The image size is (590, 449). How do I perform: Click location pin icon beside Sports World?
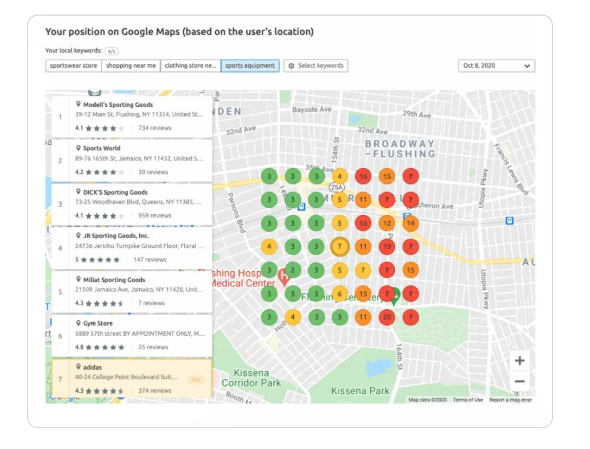click(78, 148)
